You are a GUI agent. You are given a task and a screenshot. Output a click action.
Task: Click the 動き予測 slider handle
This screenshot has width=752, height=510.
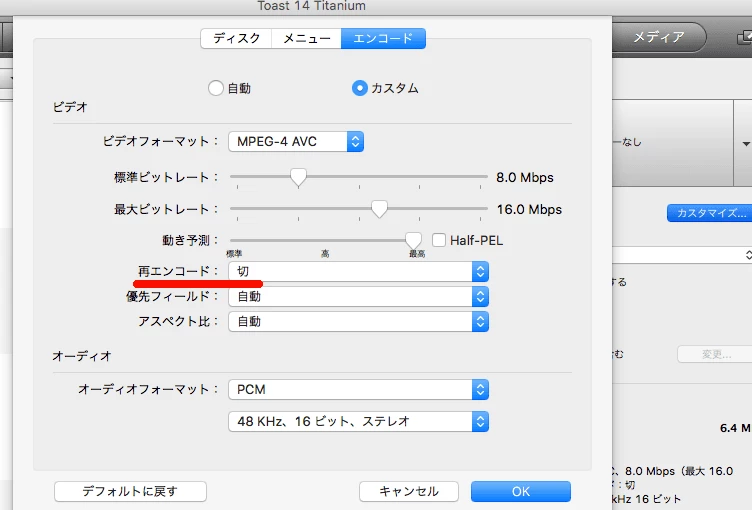coord(413,240)
